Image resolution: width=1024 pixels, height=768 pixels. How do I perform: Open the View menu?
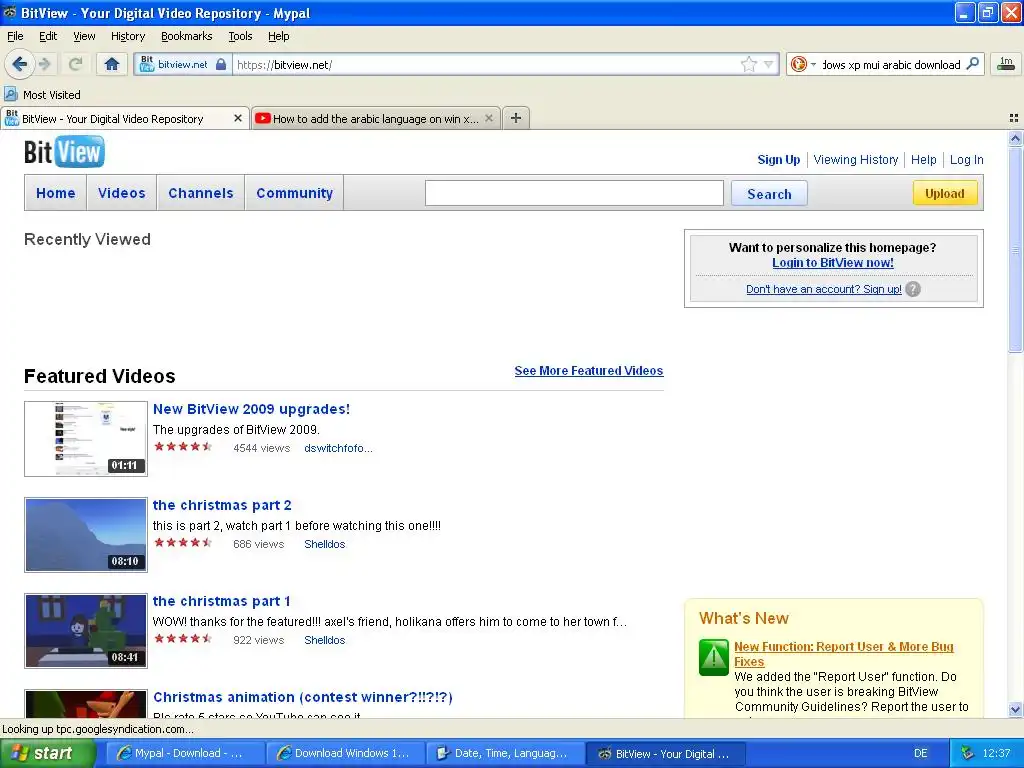point(84,36)
